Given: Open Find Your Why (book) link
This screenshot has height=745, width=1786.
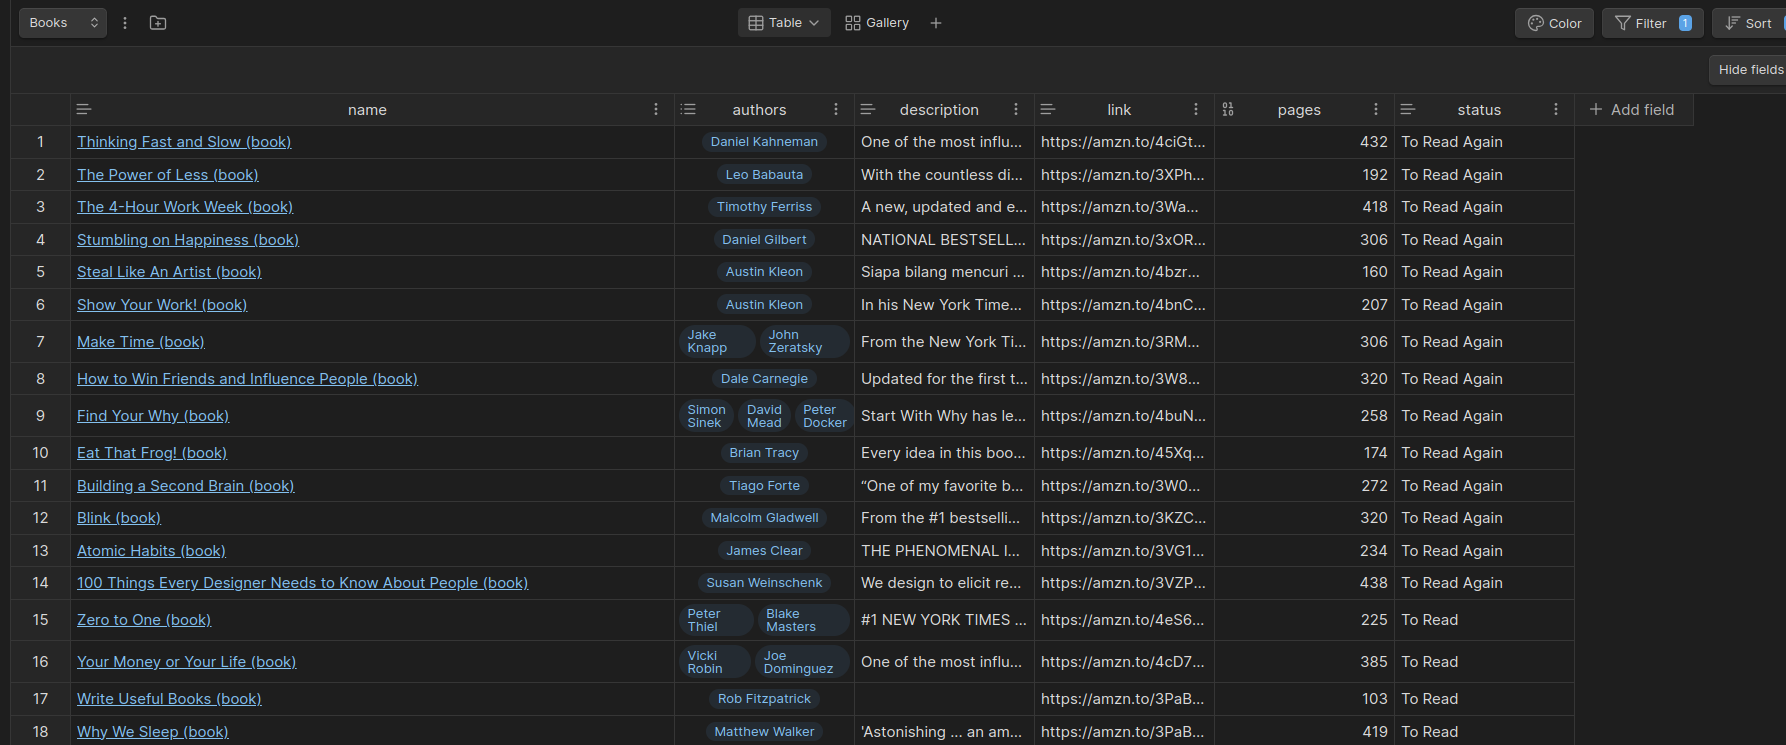Looking at the screenshot, I should [x=153, y=416].
